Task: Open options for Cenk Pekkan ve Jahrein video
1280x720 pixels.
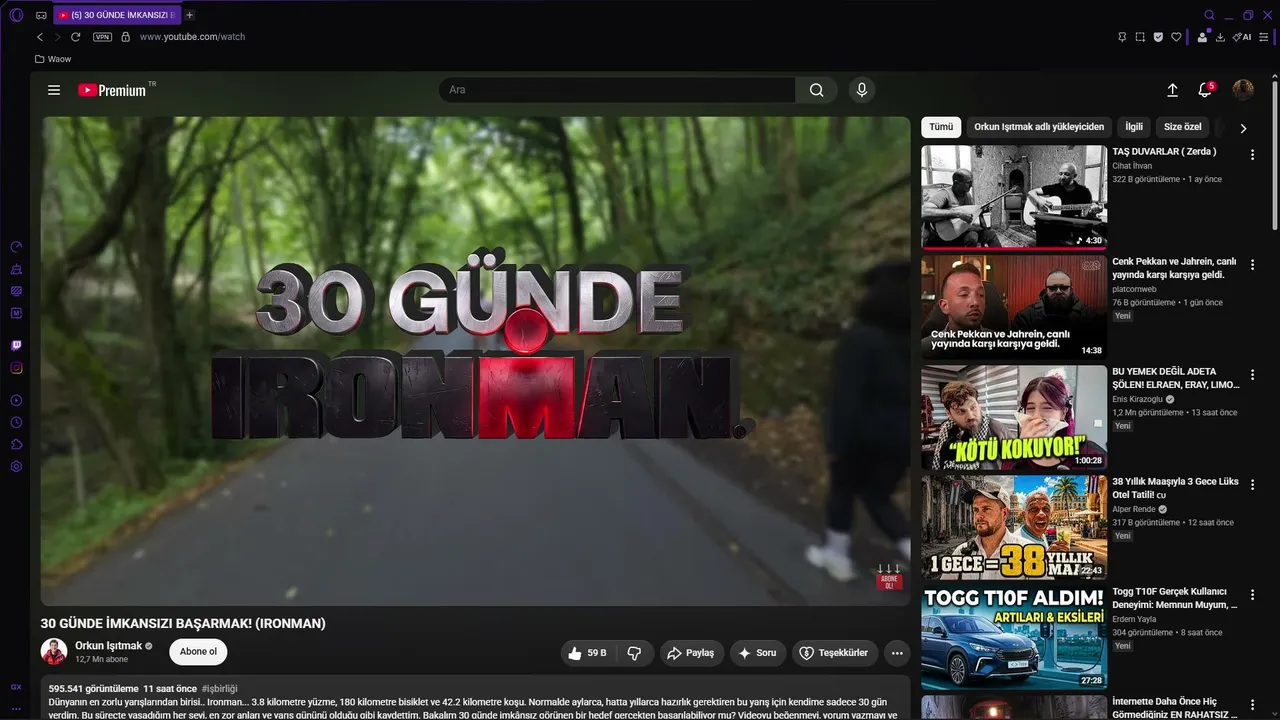Action: (1252, 265)
